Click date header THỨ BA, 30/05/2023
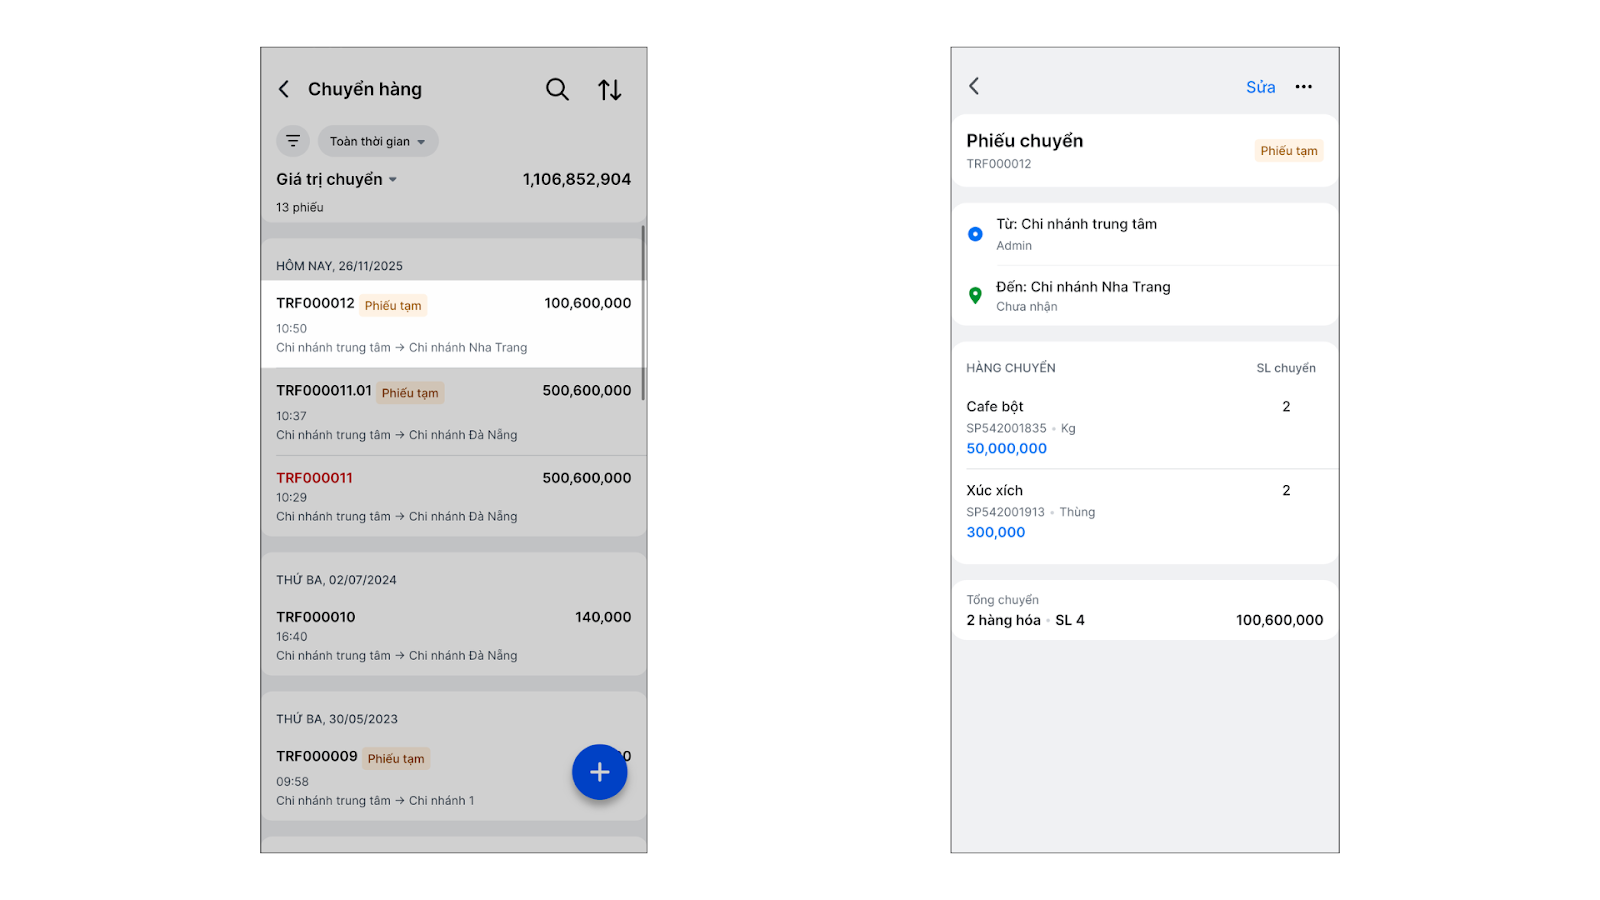Viewport: 1600px width, 900px height. [x=337, y=719]
